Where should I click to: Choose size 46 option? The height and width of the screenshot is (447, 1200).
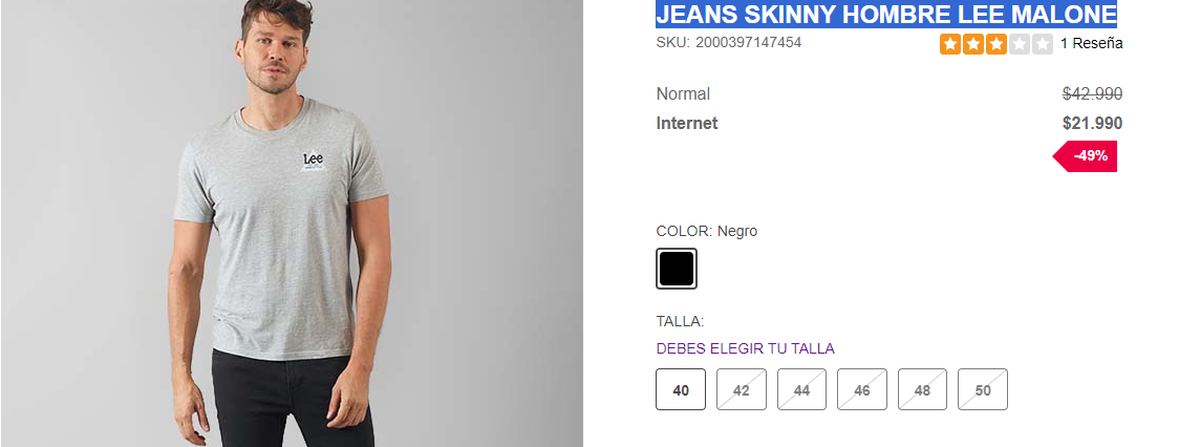tap(862, 389)
